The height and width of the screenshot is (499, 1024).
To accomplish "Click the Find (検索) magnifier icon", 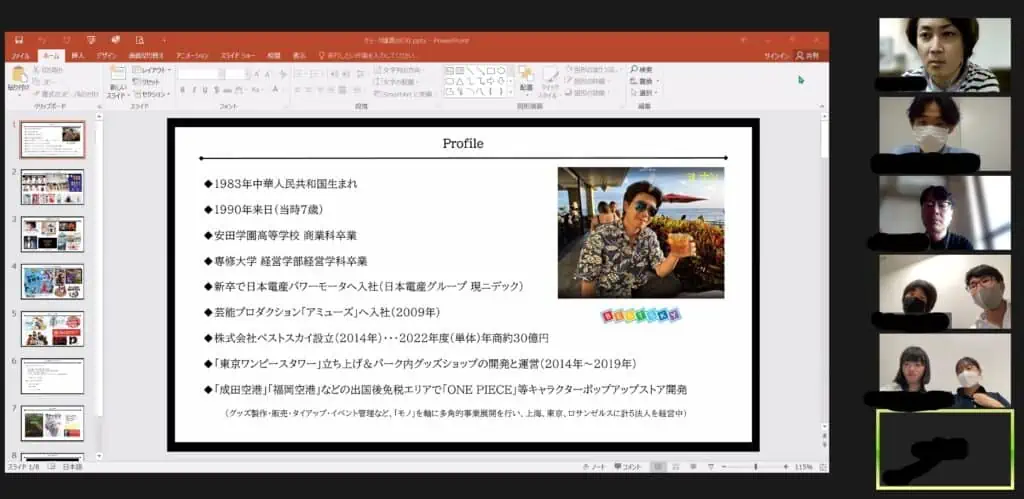I will pos(633,69).
